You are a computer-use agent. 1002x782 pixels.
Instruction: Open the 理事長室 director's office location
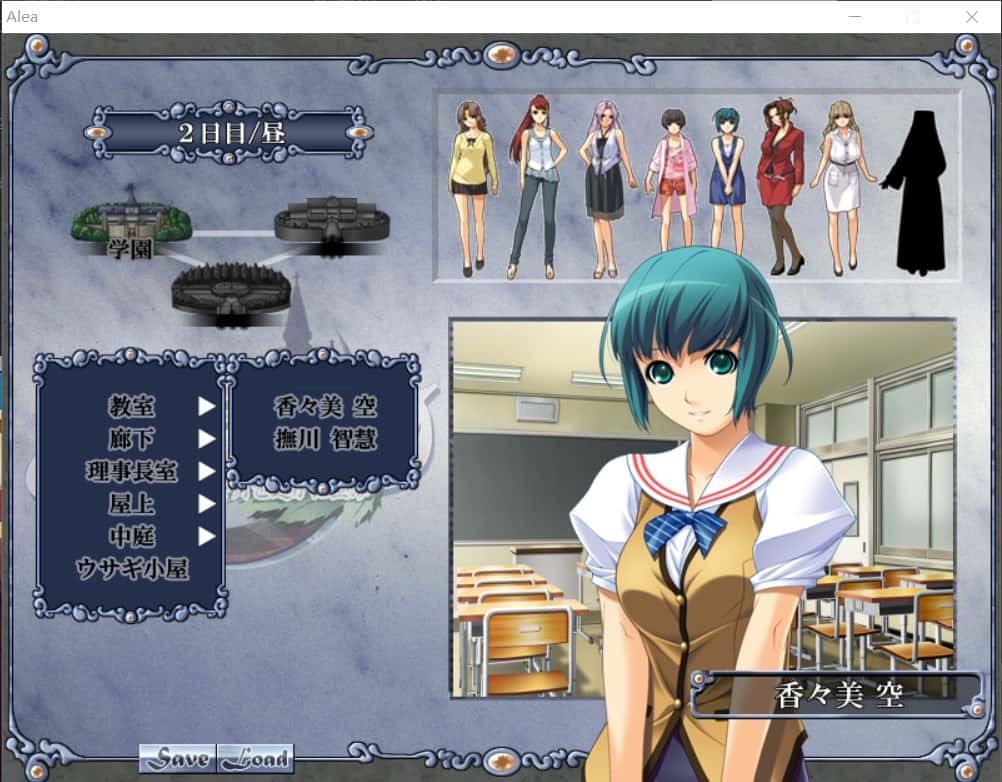pos(132,471)
